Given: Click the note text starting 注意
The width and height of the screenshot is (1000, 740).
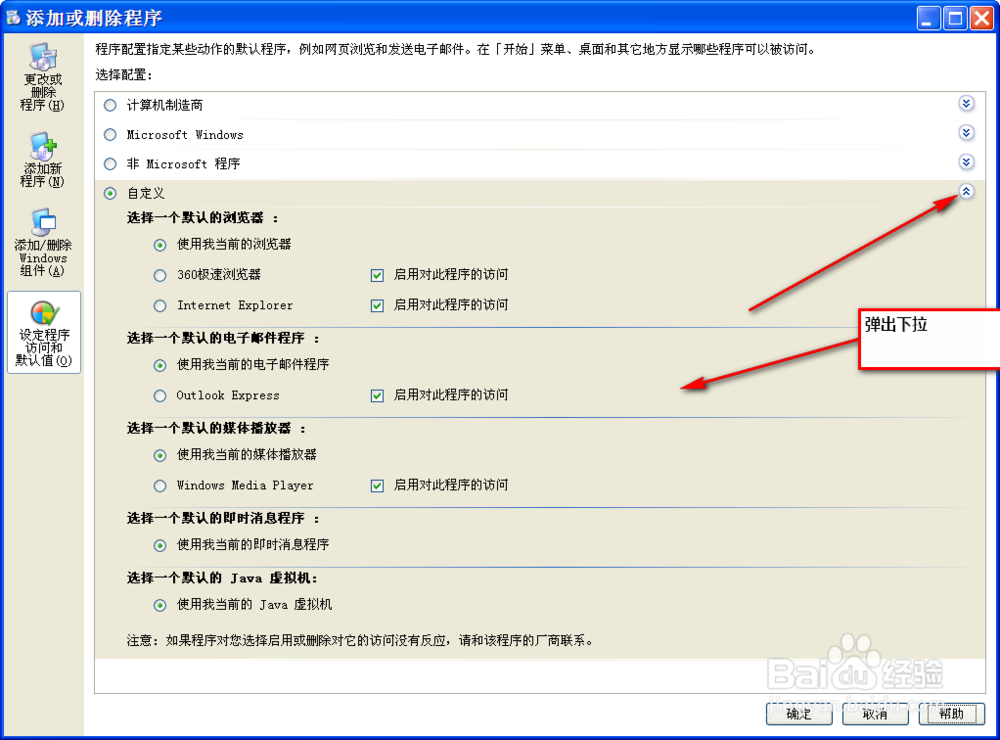Looking at the screenshot, I should click(x=360, y=640).
